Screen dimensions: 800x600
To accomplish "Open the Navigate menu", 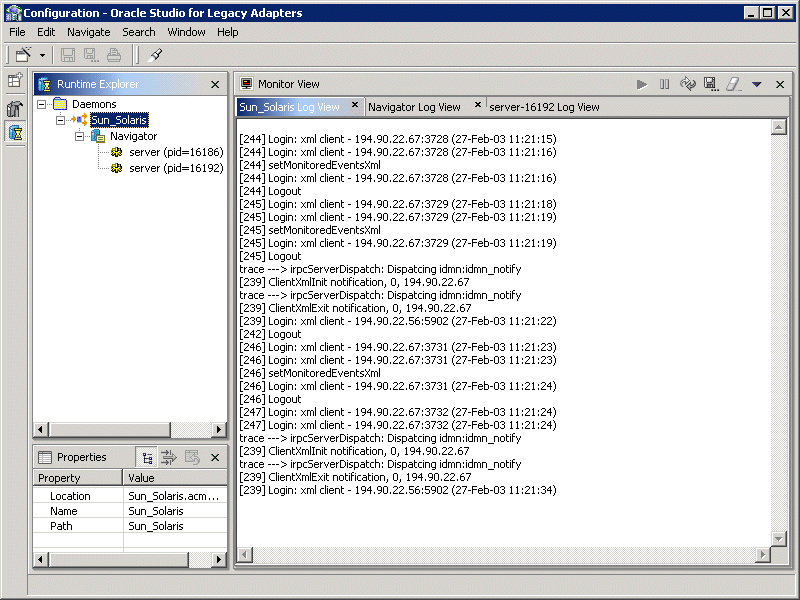I will click(x=89, y=32).
